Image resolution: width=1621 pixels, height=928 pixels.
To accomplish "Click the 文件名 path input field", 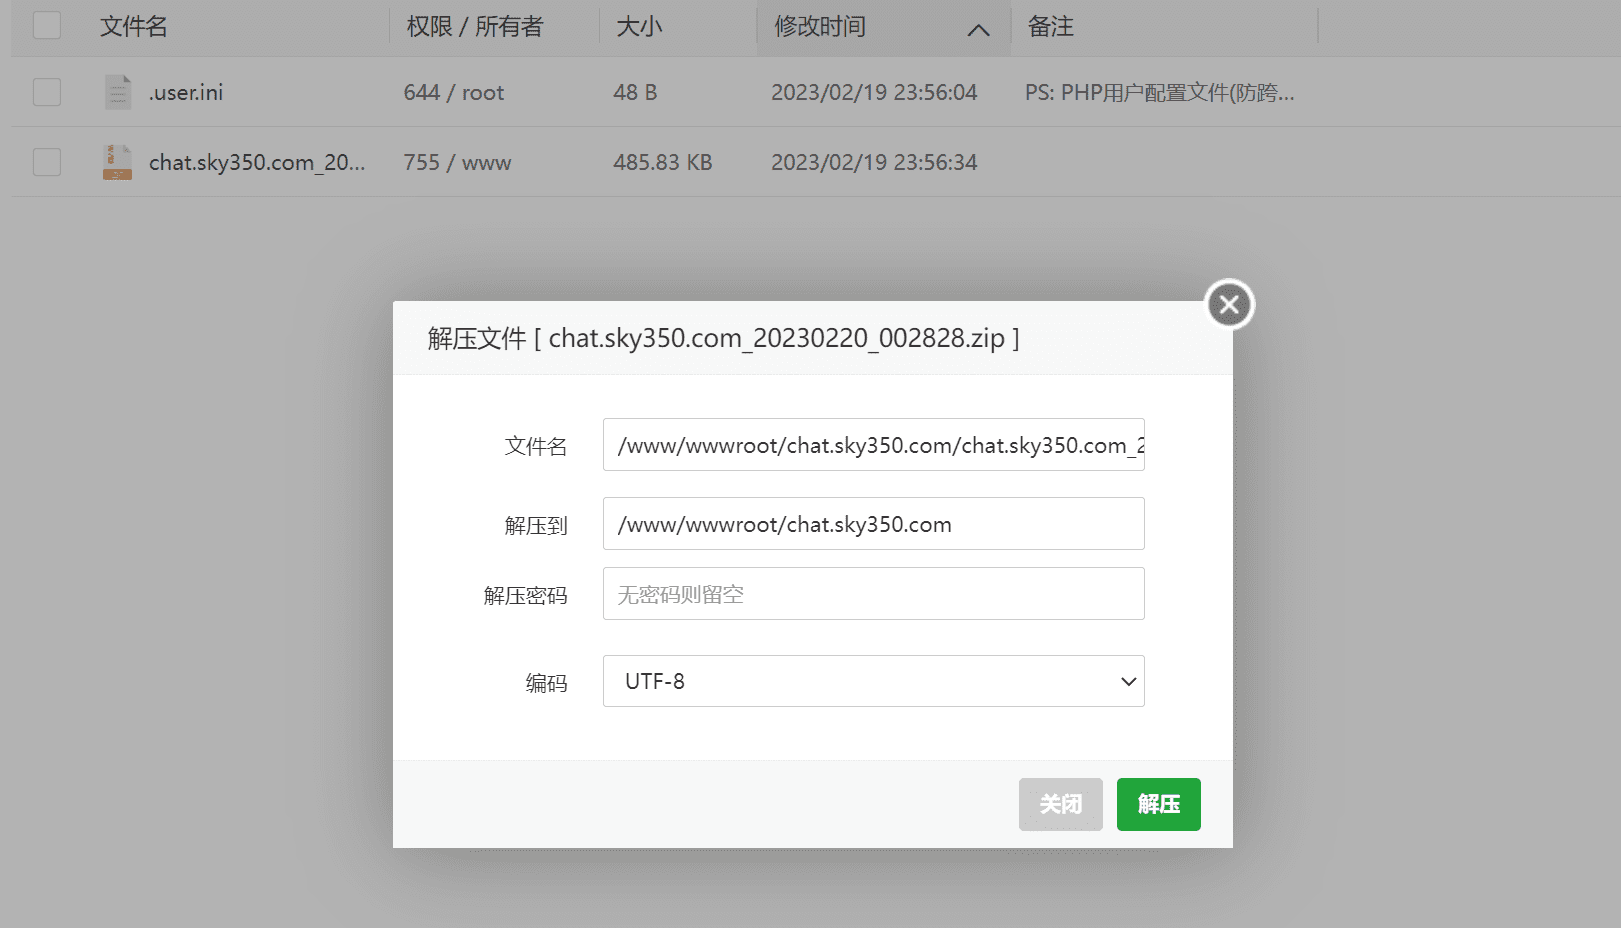I will (873, 445).
